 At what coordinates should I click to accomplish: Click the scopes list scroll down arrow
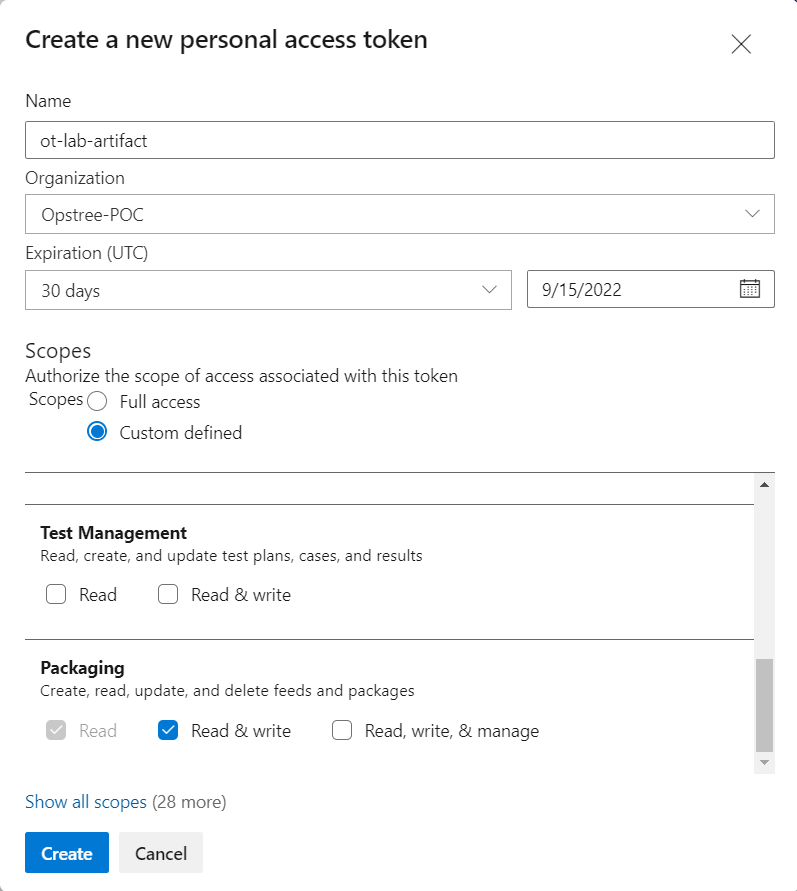[x=764, y=763]
